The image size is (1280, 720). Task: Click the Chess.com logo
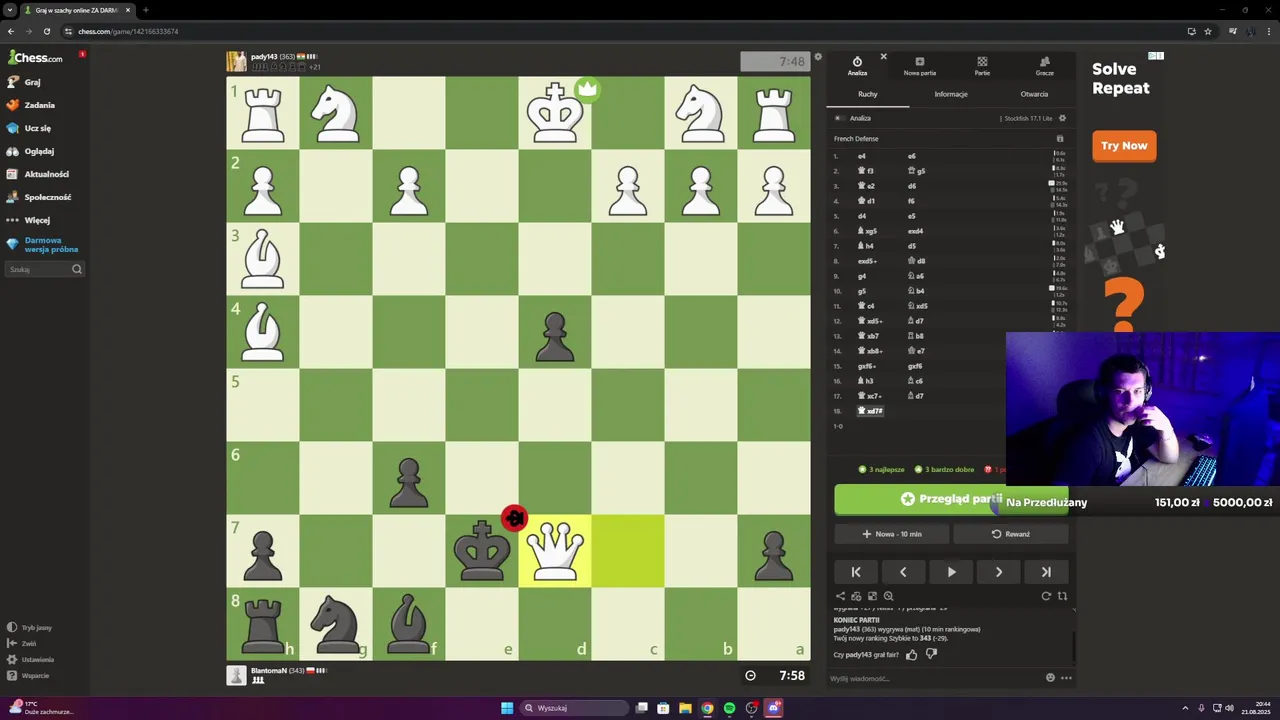(35, 57)
